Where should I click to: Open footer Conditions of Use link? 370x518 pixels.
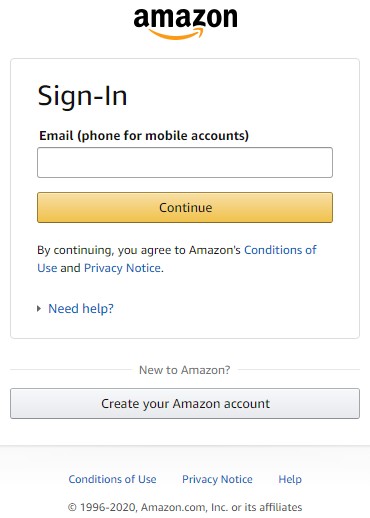pos(112,479)
